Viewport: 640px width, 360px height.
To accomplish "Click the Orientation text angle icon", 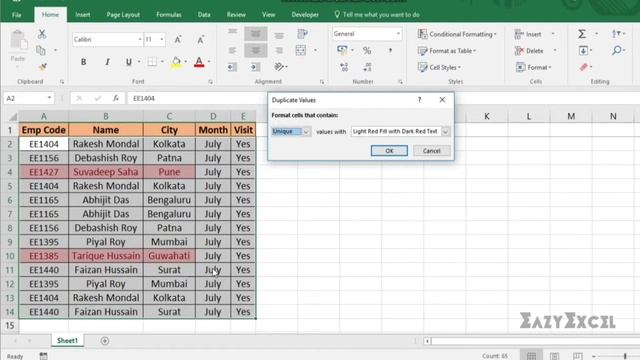I will coord(279,67).
